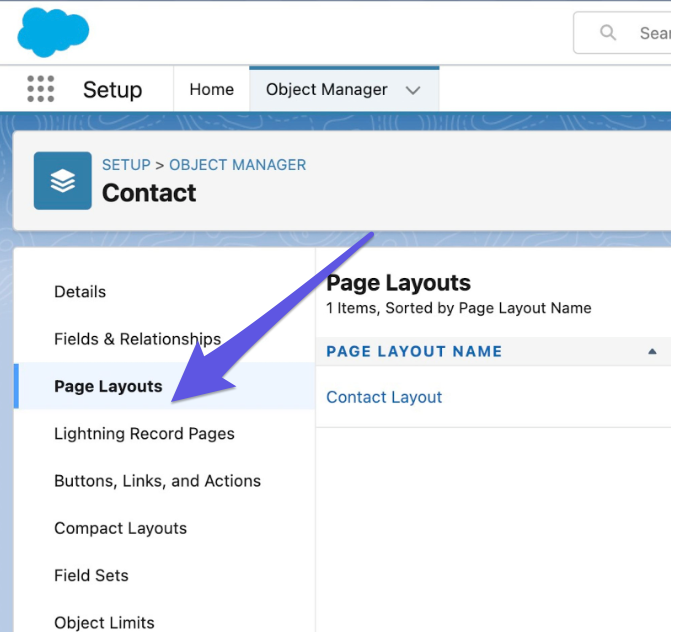Image resolution: width=684 pixels, height=632 pixels.
Task: Open Object Limits in sidebar
Action: click(x=104, y=622)
